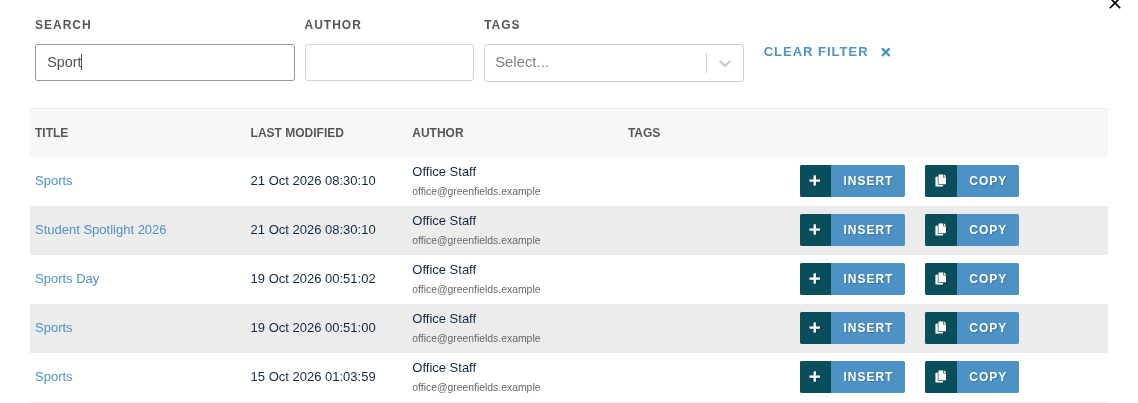1138x403 pixels.
Task: Click timestamp 19 Oct 2026 00:51:00
Action: (313, 327)
